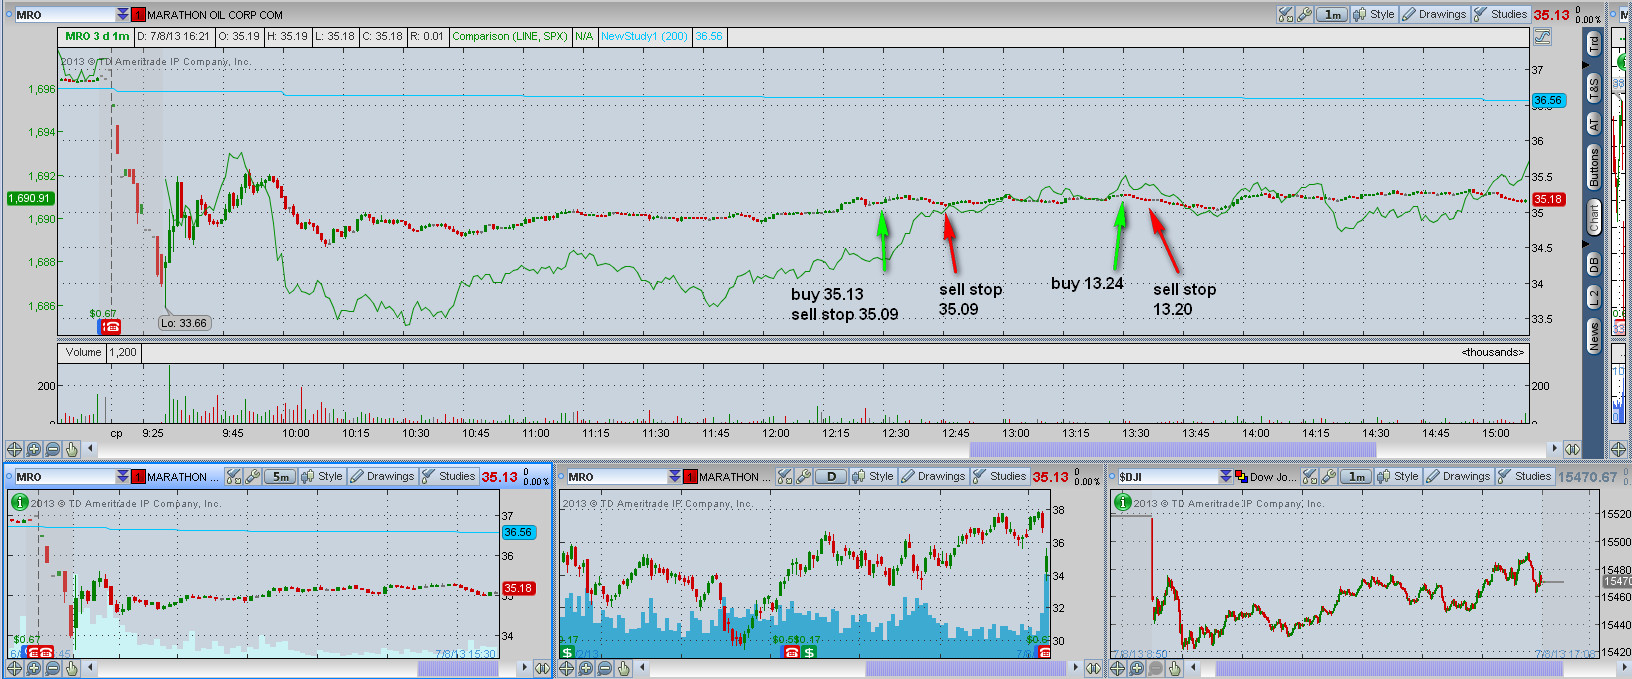
Task: Zoom out on the 5m MRO chart
Action: pyautogui.click(x=52, y=668)
